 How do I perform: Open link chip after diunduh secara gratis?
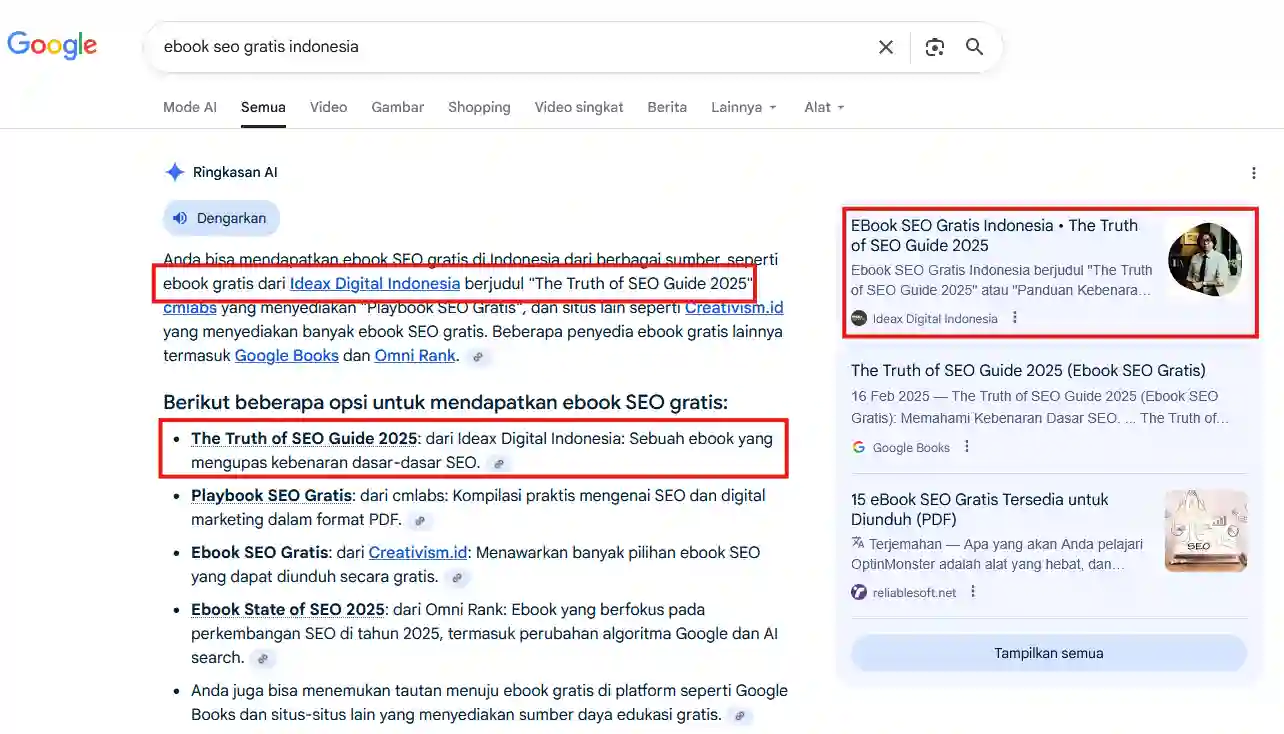pyautogui.click(x=457, y=578)
